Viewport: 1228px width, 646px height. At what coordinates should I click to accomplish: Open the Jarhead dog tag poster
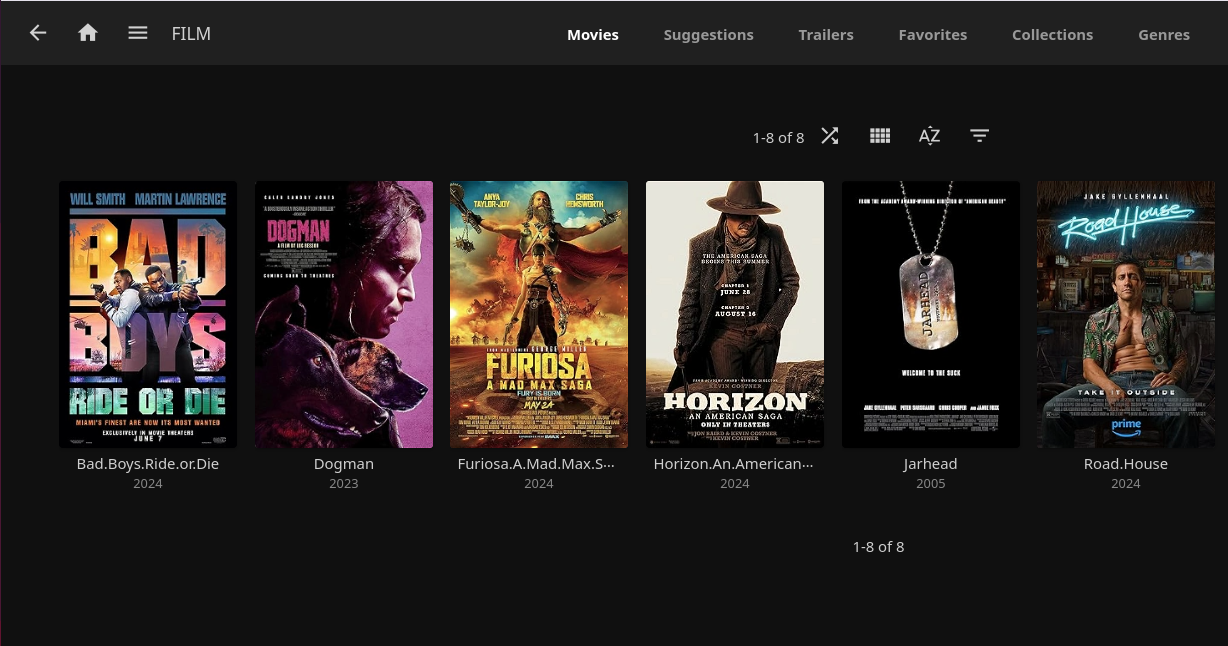931,314
